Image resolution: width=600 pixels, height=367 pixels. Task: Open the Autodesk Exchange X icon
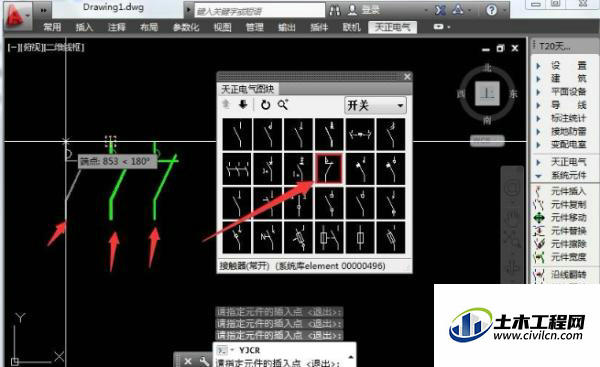pyautogui.click(x=440, y=10)
